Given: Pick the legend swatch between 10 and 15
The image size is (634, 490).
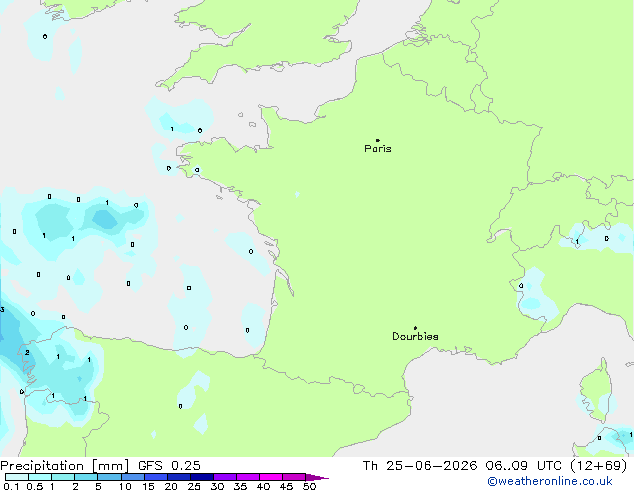Looking at the screenshot, I should (x=132, y=477).
